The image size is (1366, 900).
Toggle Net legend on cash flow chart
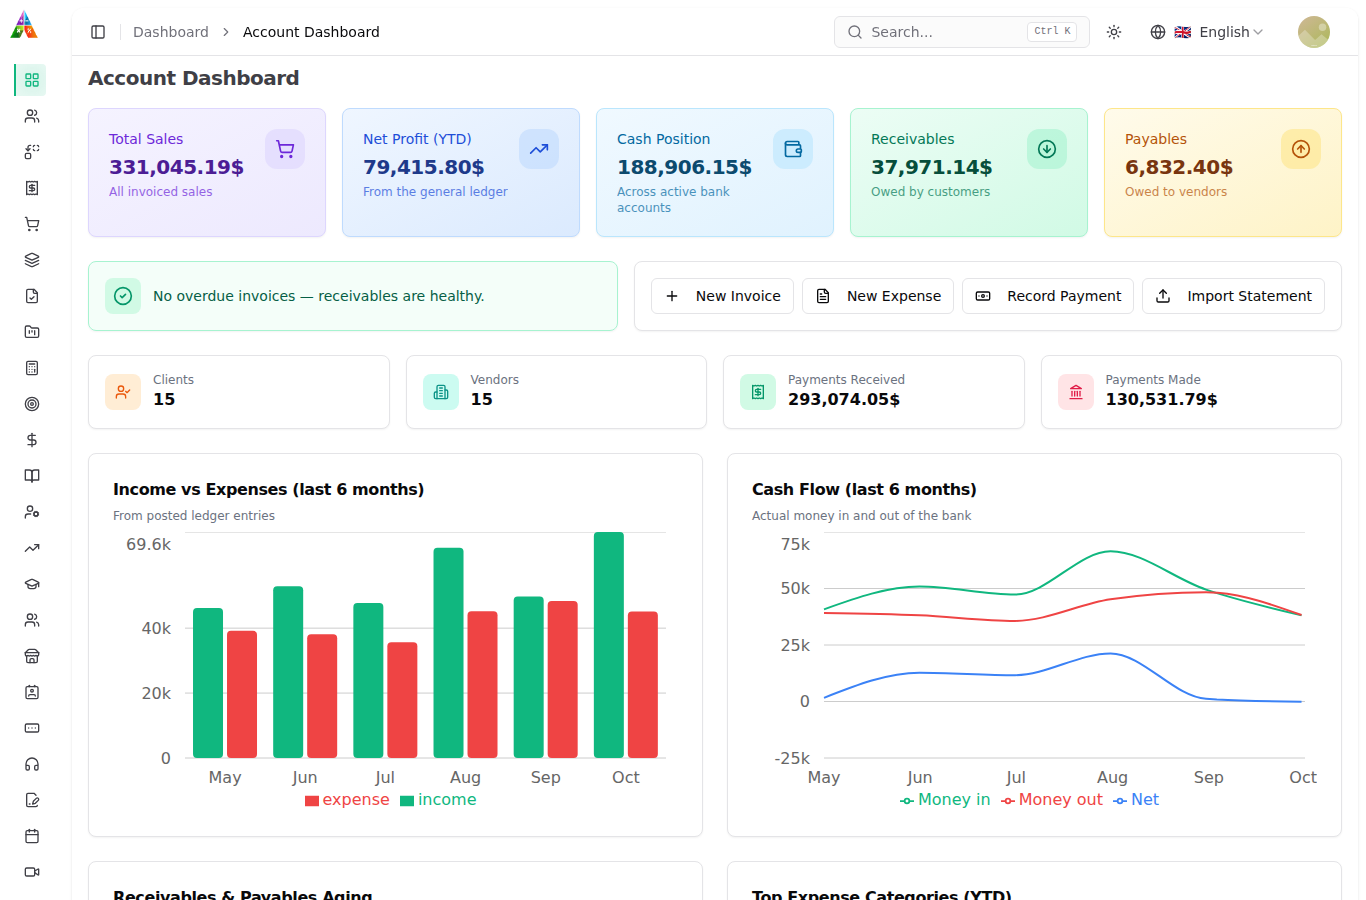coord(1136,800)
